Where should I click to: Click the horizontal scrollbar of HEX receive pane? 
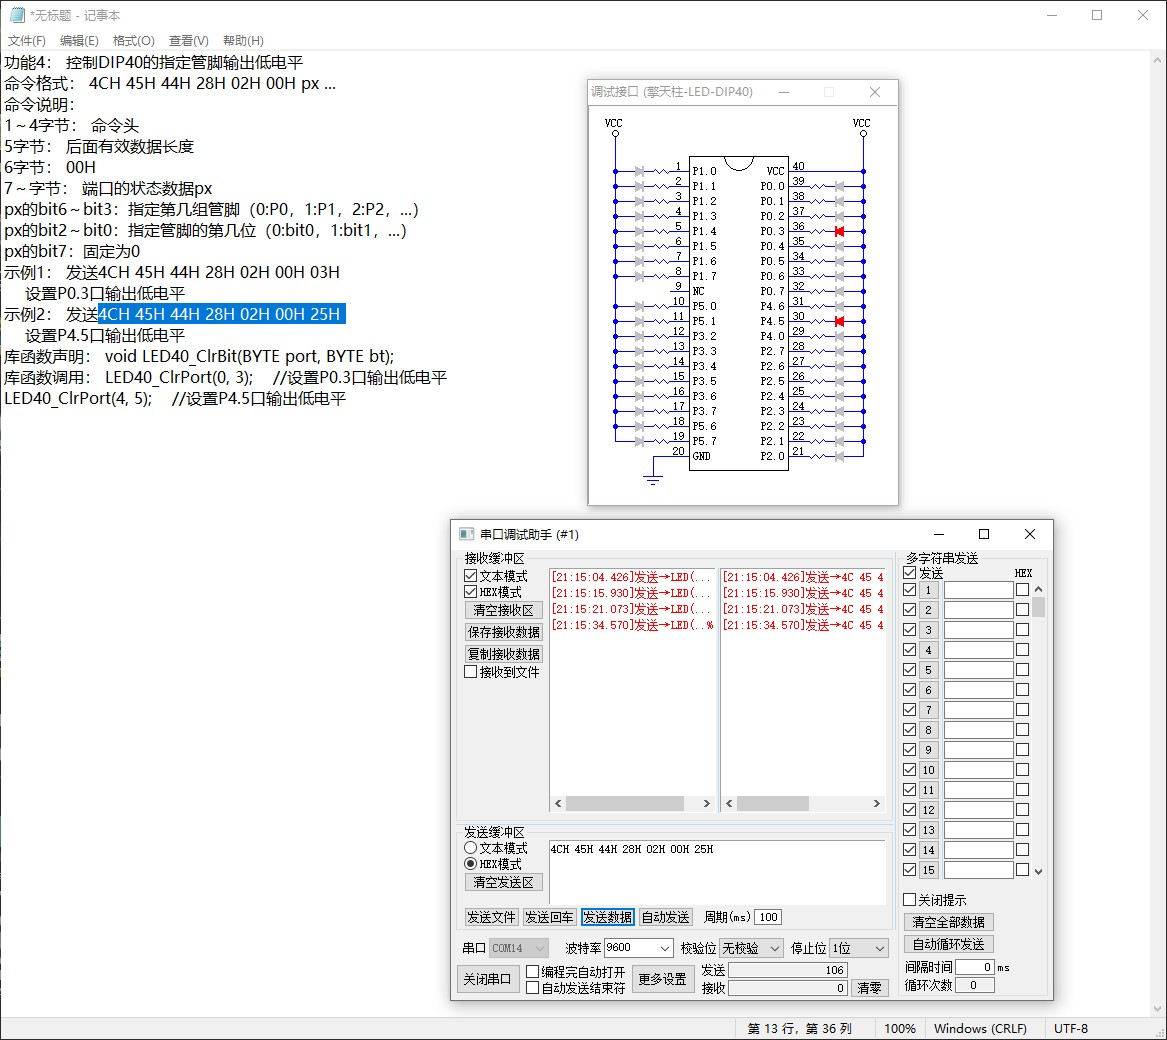pyautogui.click(x=802, y=803)
